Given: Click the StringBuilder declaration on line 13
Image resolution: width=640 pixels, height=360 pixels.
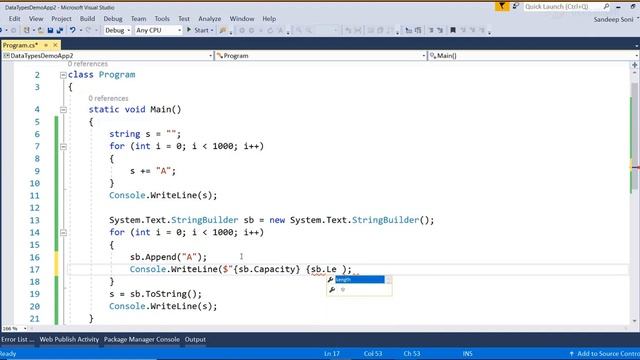Looking at the screenshot, I should (271, 220).
